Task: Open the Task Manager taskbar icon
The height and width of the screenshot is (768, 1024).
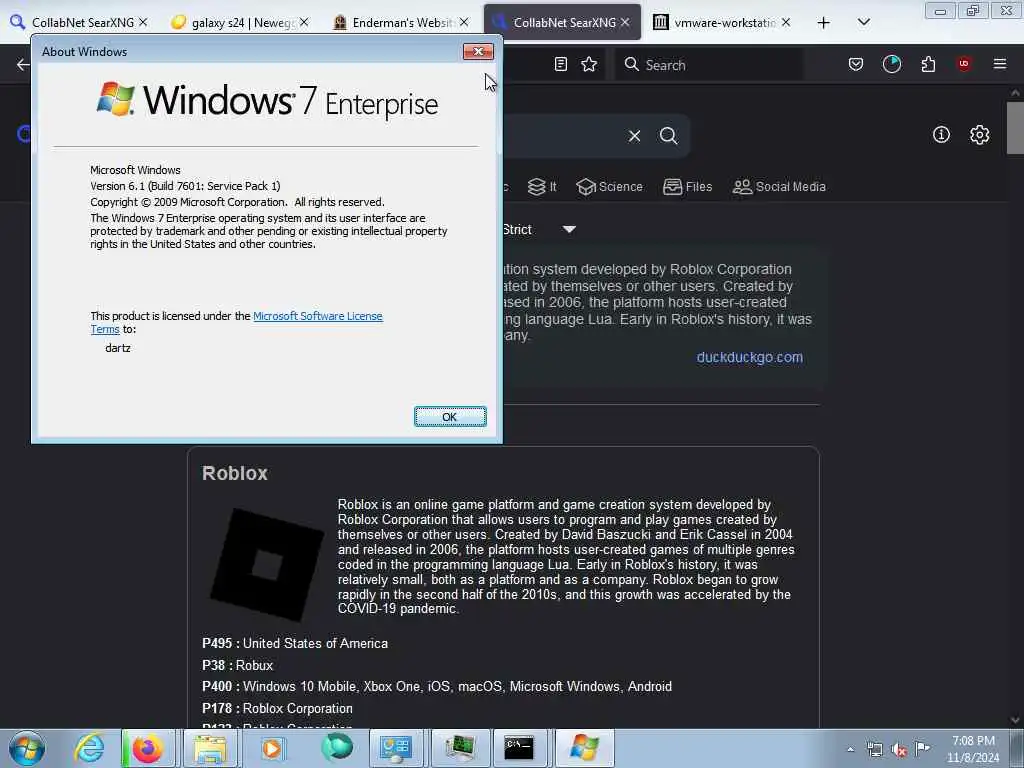Action: coord(460,748)
